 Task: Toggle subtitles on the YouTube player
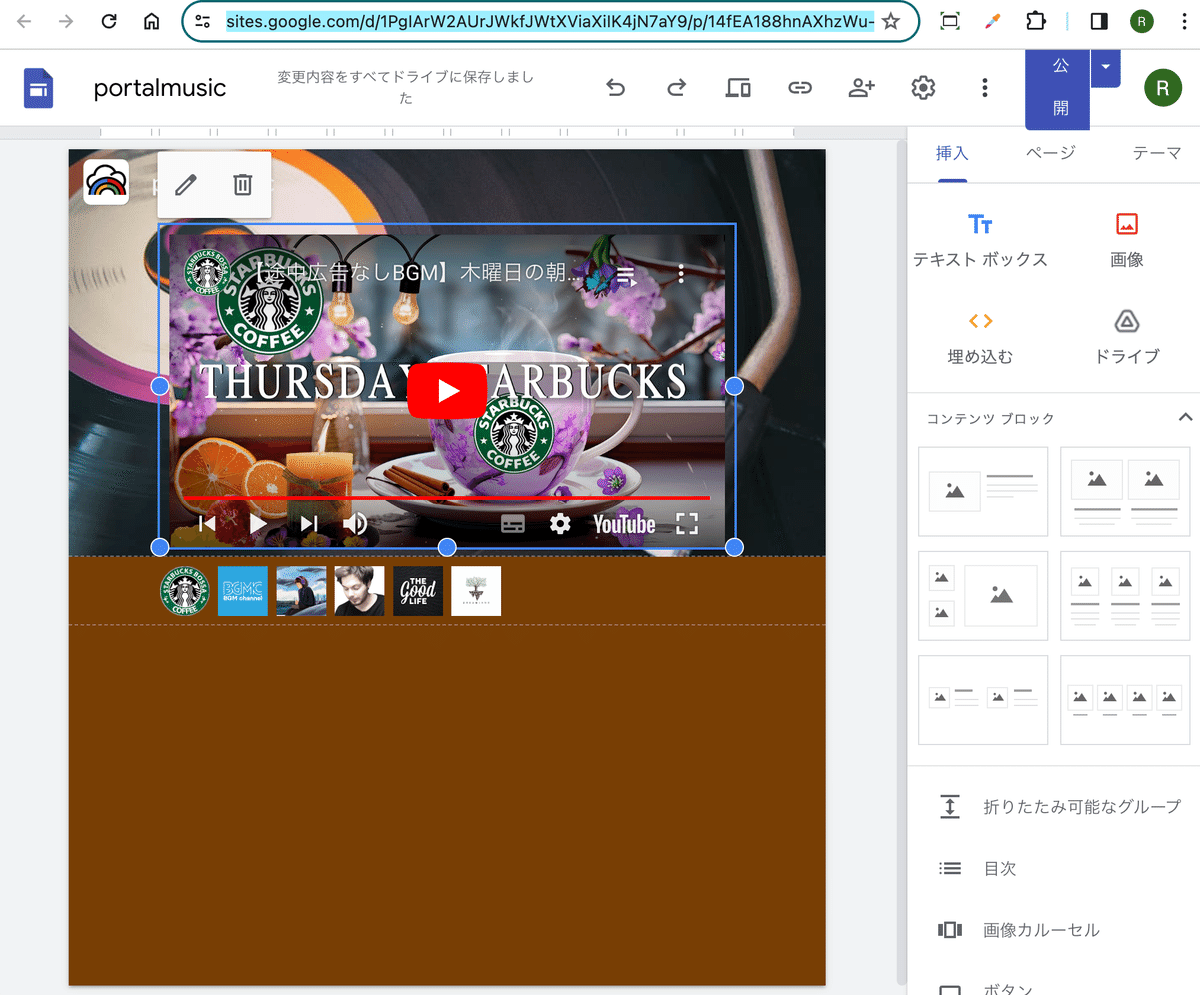513,524
